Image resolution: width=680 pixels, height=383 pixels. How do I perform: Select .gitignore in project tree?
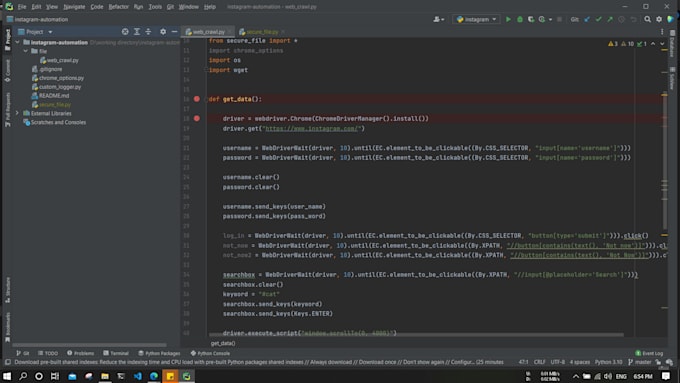(x=50, y=69)
